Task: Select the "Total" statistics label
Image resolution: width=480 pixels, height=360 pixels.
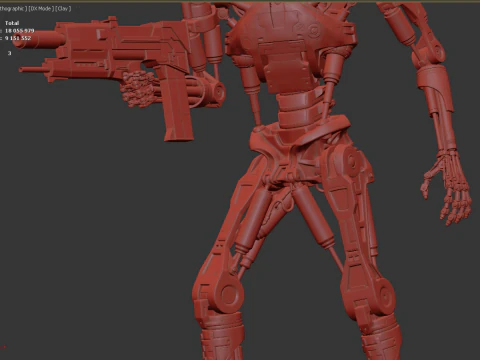Action: (12, 23)
